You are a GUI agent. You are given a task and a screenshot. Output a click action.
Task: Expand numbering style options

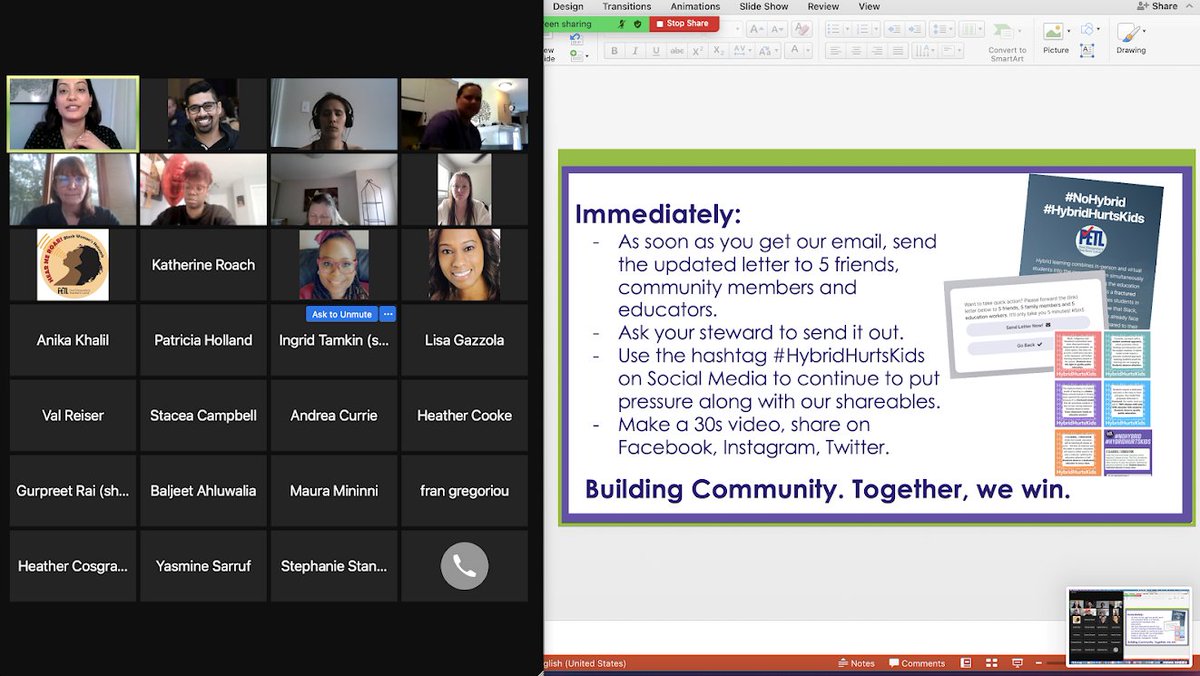coord(876,29)
